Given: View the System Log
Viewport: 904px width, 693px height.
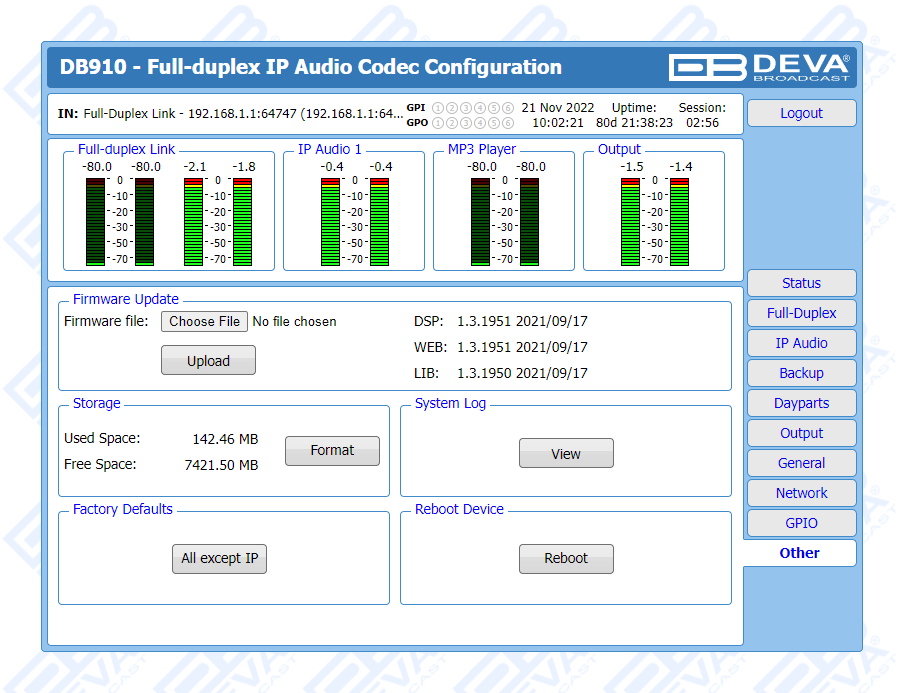Looking at the screenshot, I should (x=566, y=454).
